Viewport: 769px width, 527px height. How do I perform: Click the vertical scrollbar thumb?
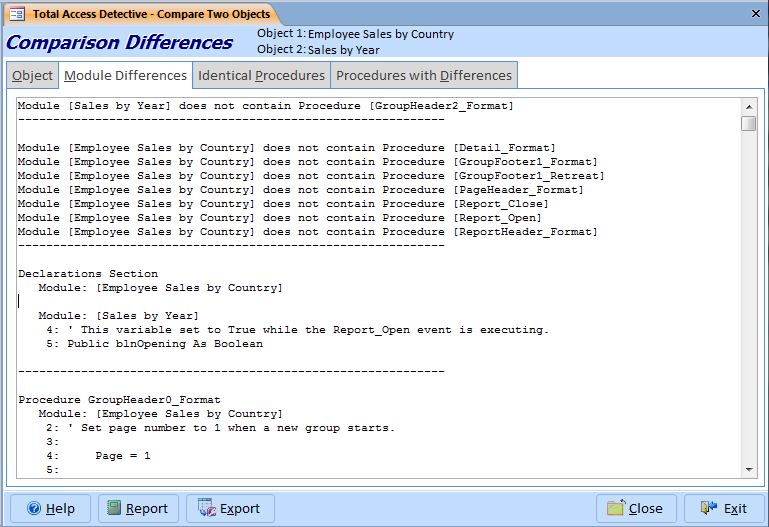[x=749, y=123]
